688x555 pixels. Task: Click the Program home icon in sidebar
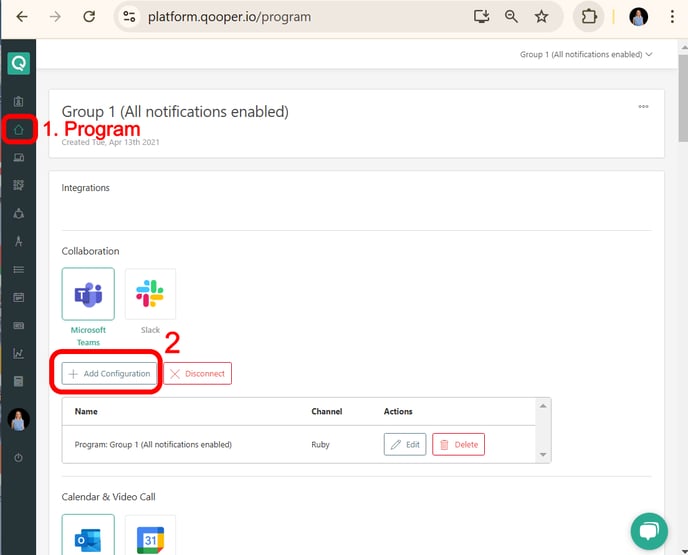point(18,129)
